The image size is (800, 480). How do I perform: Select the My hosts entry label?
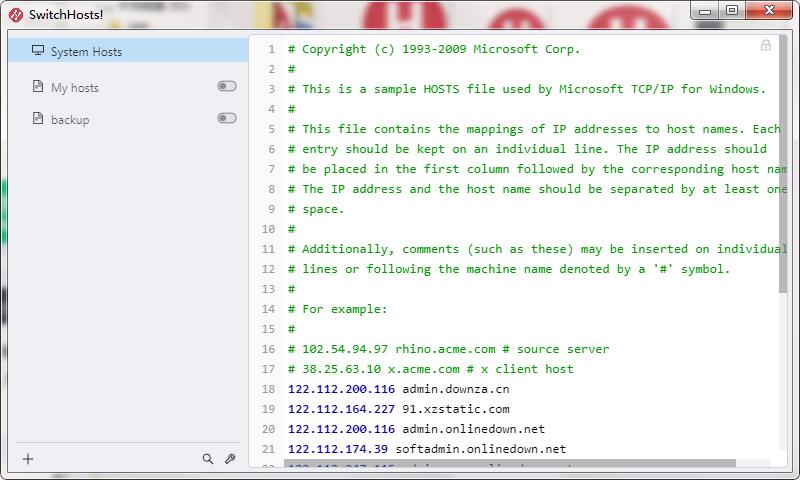tap(75, 88)
